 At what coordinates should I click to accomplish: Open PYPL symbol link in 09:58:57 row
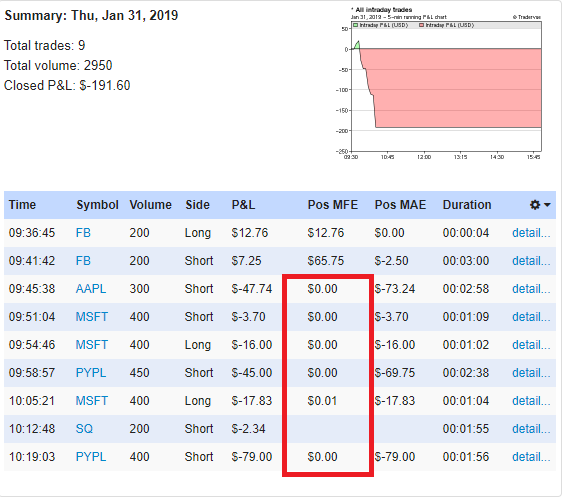pos(91,373)
